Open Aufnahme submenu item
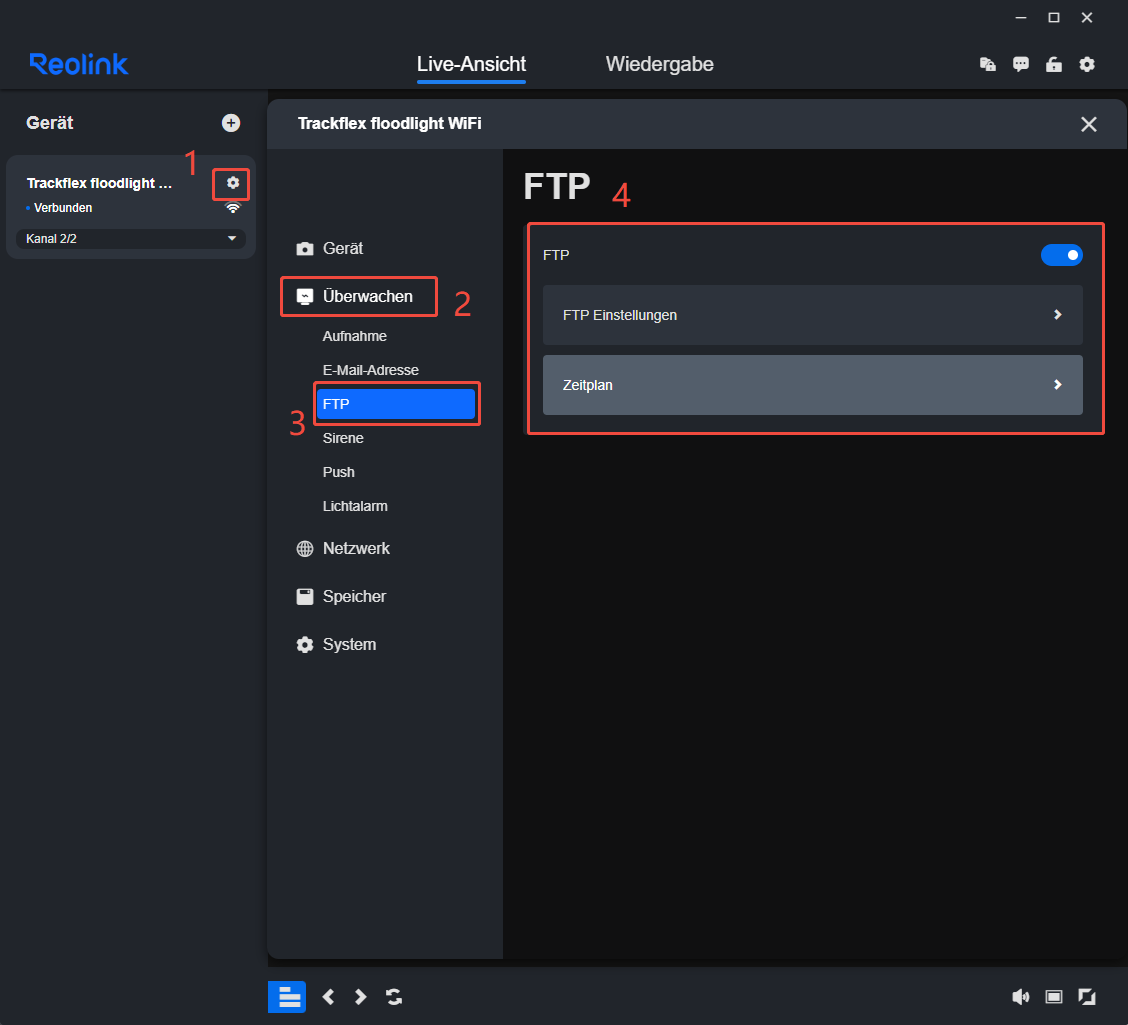This screenshot has height=1025, width=1128. (x=355, y=336)
